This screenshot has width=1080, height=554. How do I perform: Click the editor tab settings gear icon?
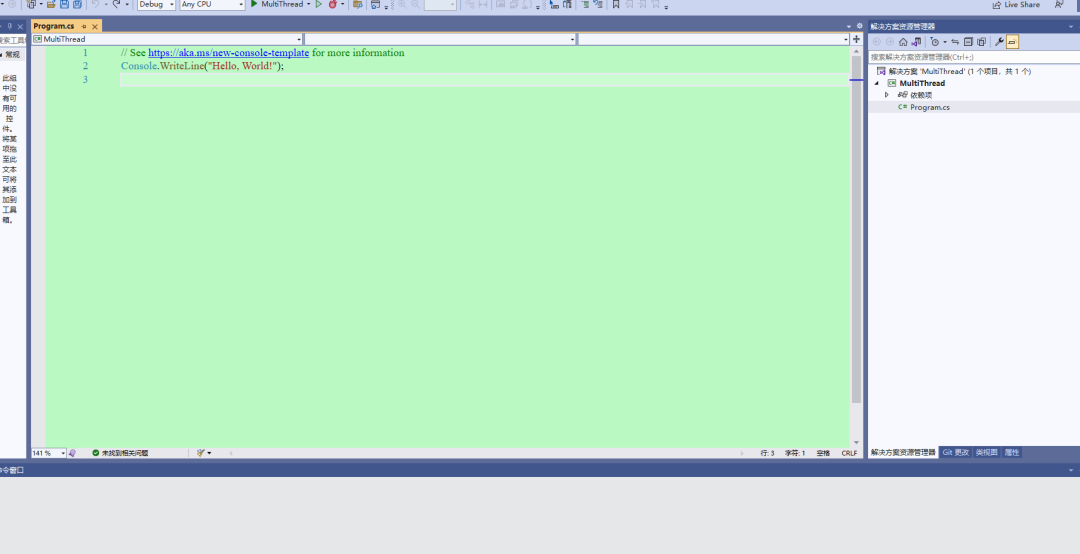coord(859,26)
